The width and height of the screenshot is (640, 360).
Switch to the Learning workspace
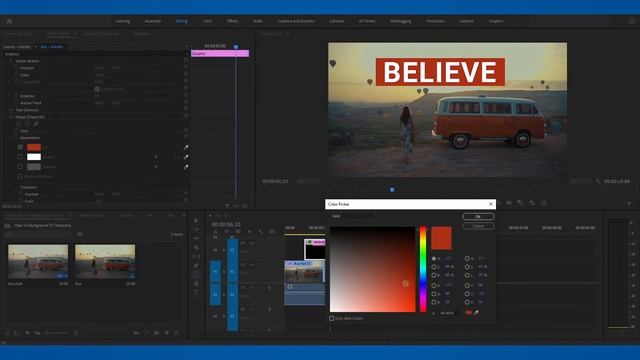(x=122, y=21)
